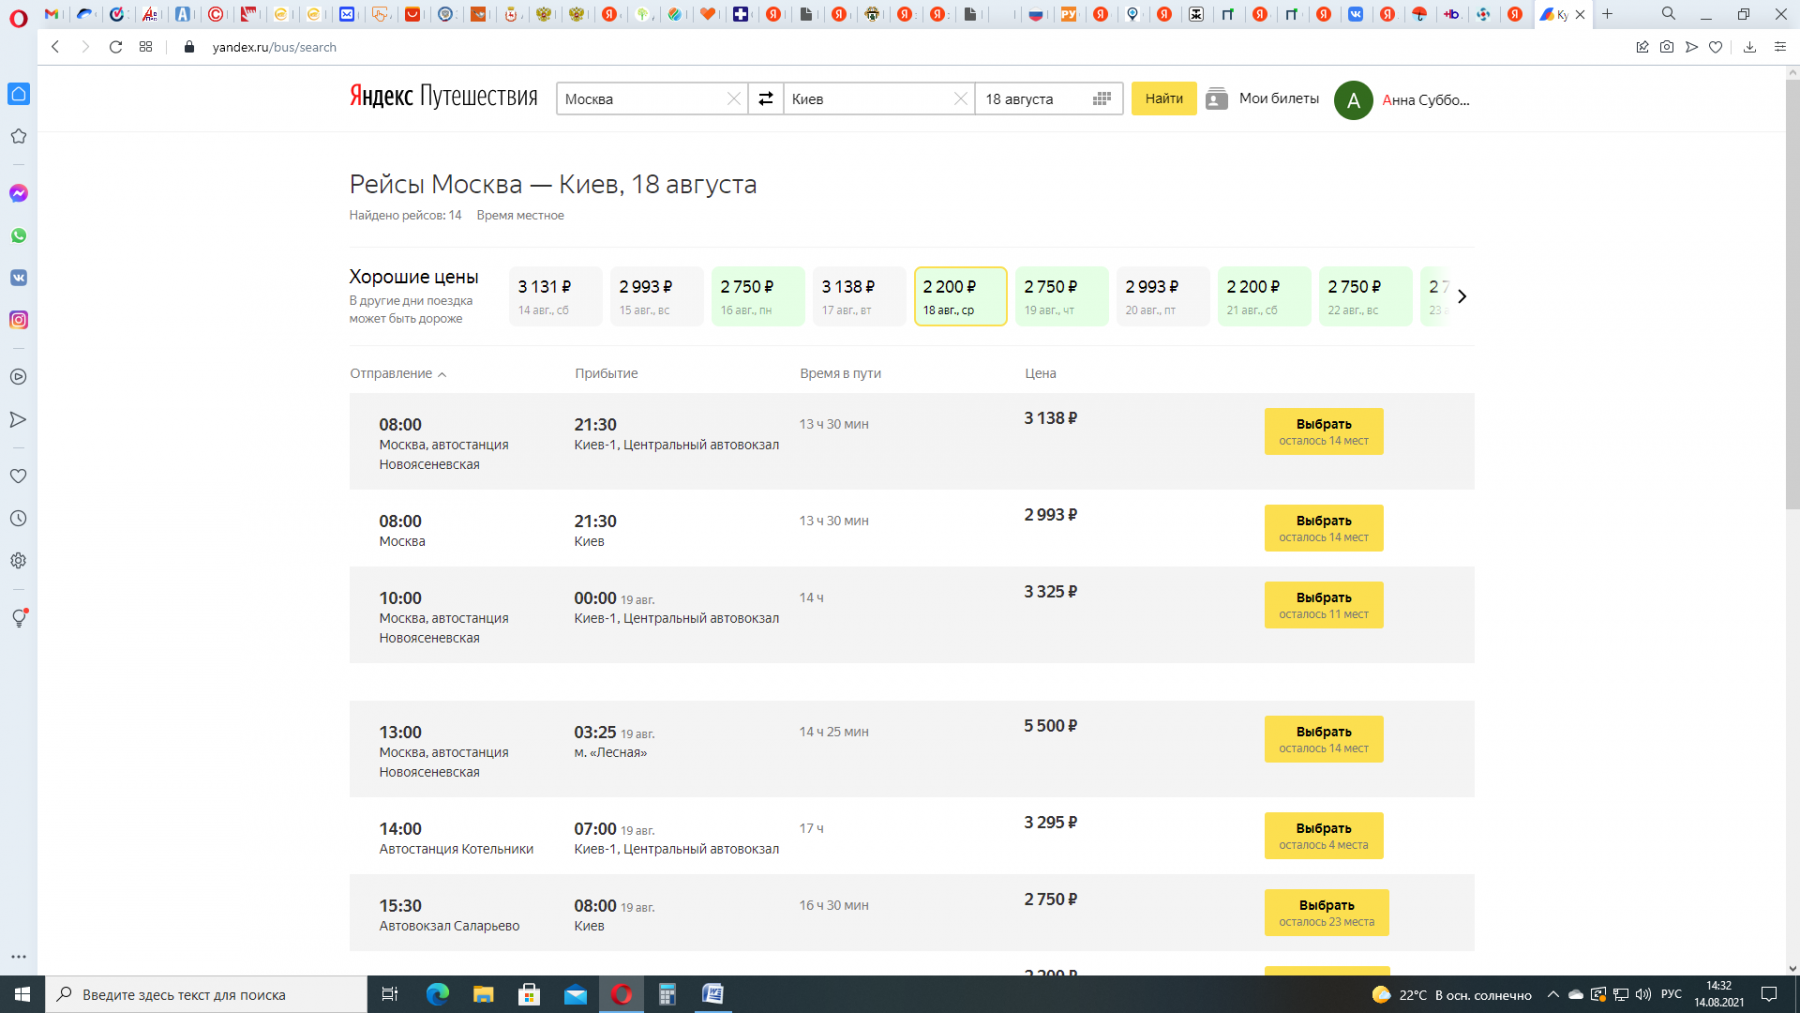
Task: Click page vertical scrollbar
Action: point(1792,295)
